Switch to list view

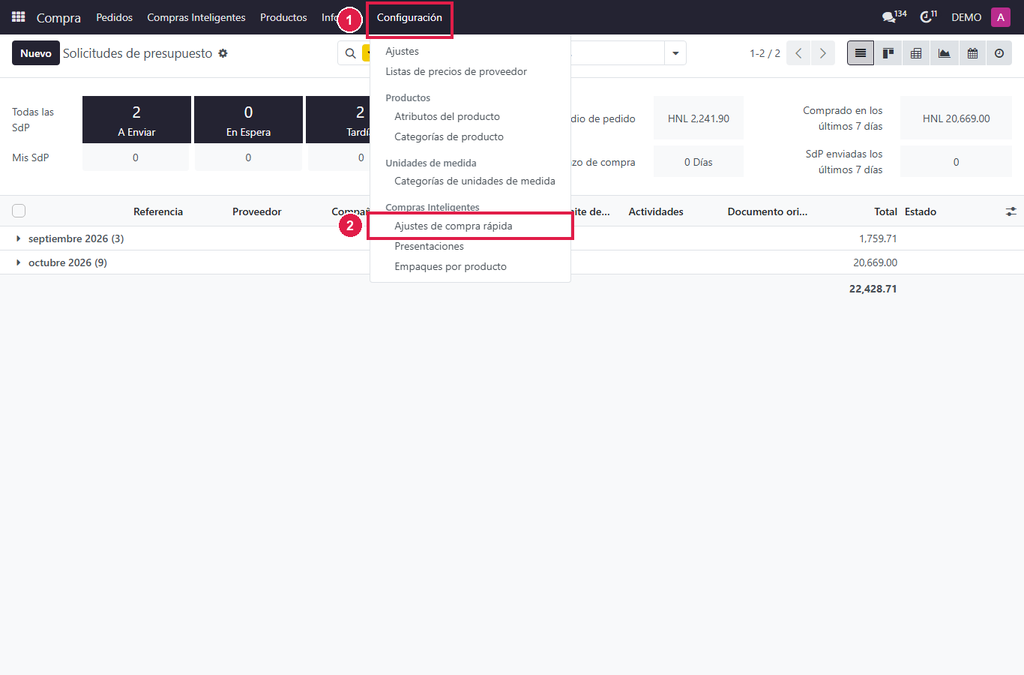coord(860,54)
